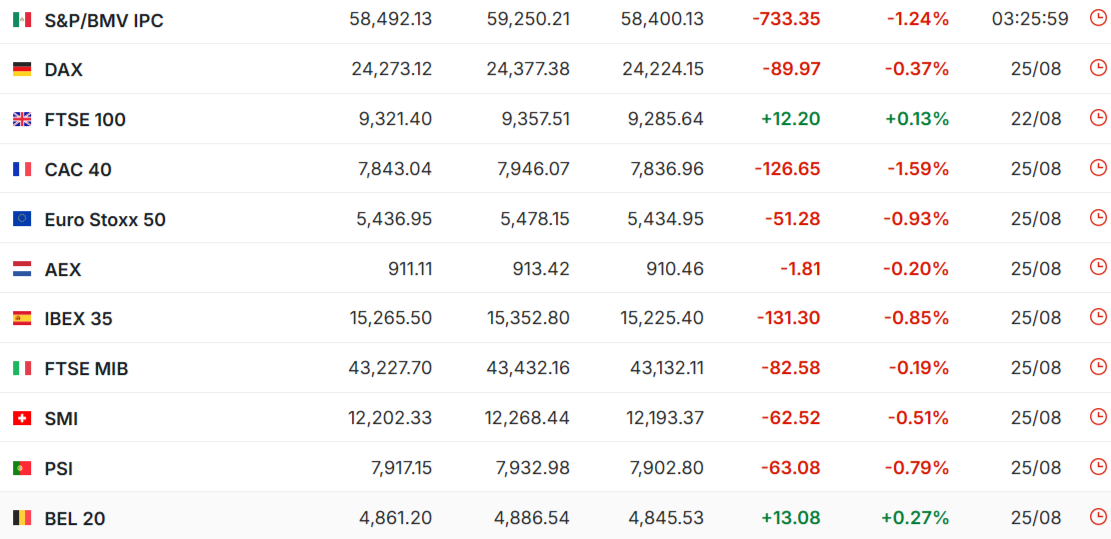Open the FTSE MIB index link

coord(86,369)
